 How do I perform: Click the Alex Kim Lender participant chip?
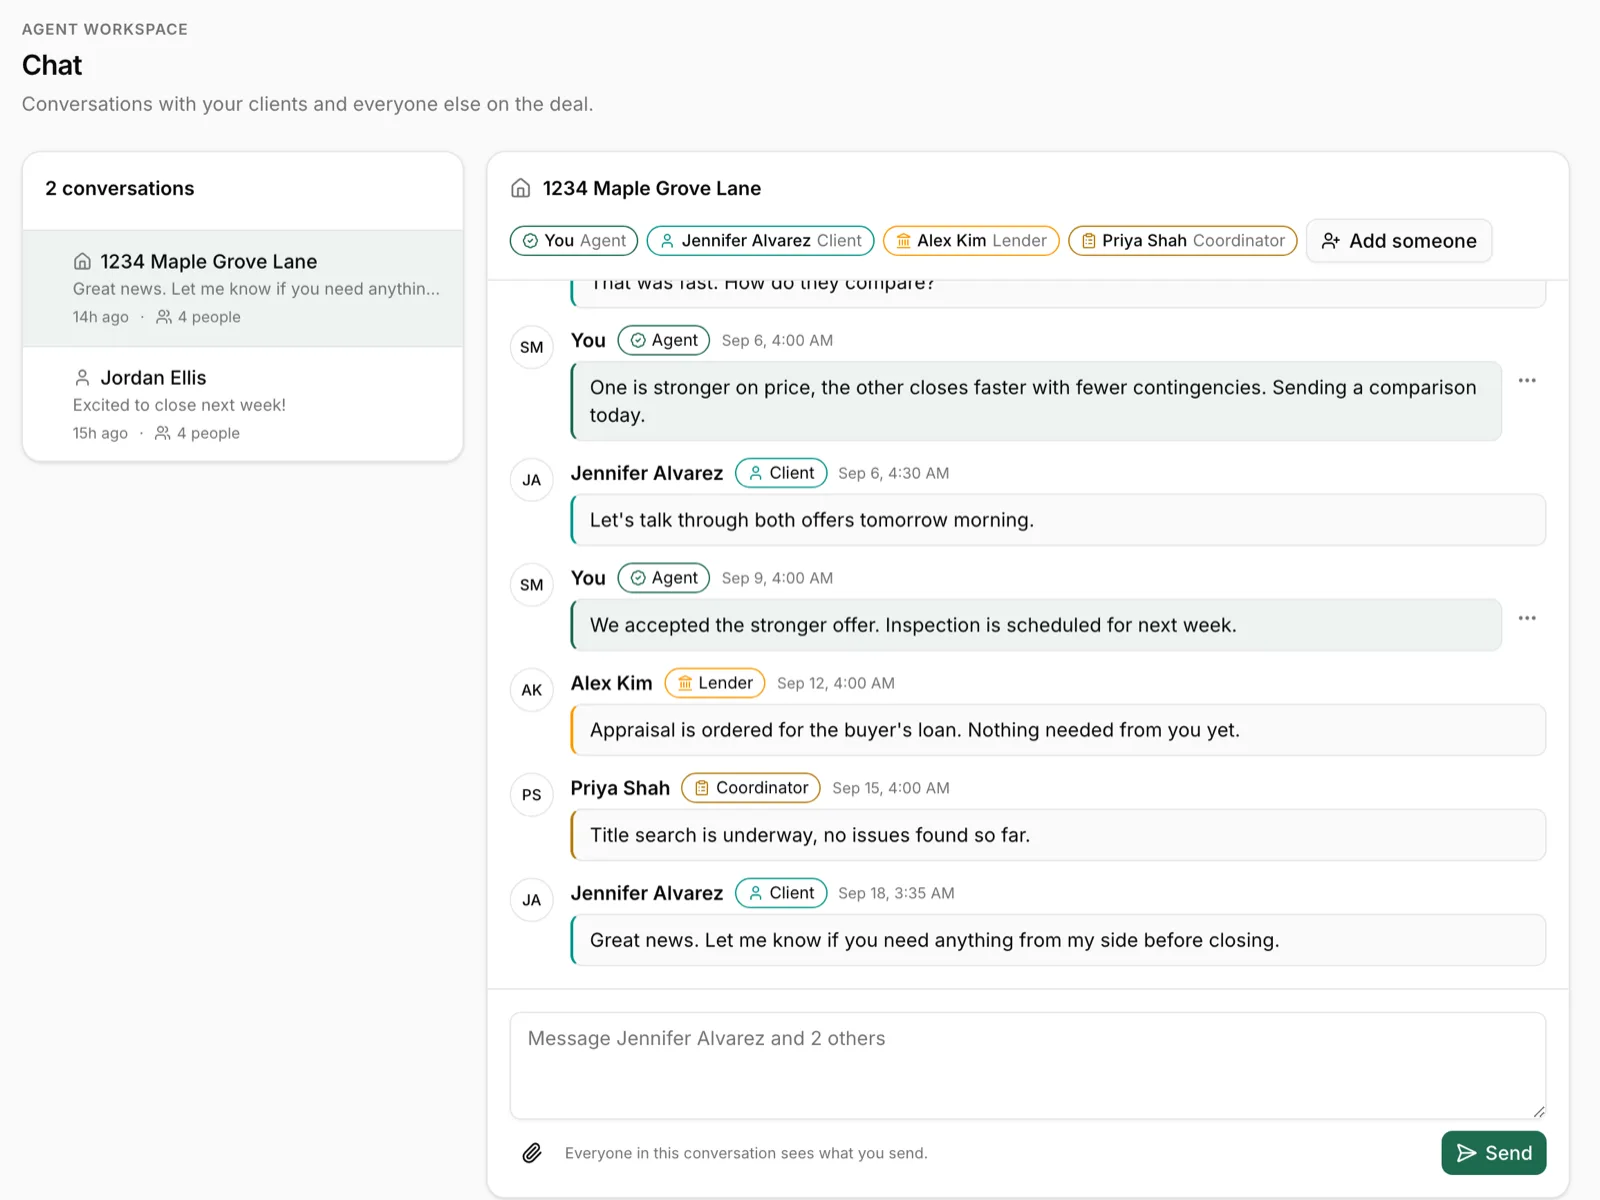971,241
